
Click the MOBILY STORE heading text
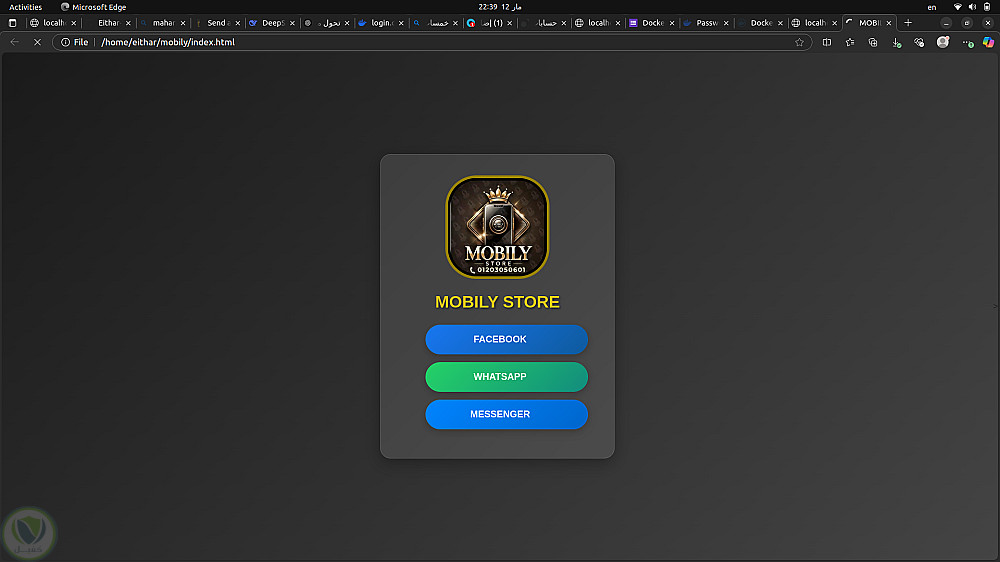(x=497, y=302)
